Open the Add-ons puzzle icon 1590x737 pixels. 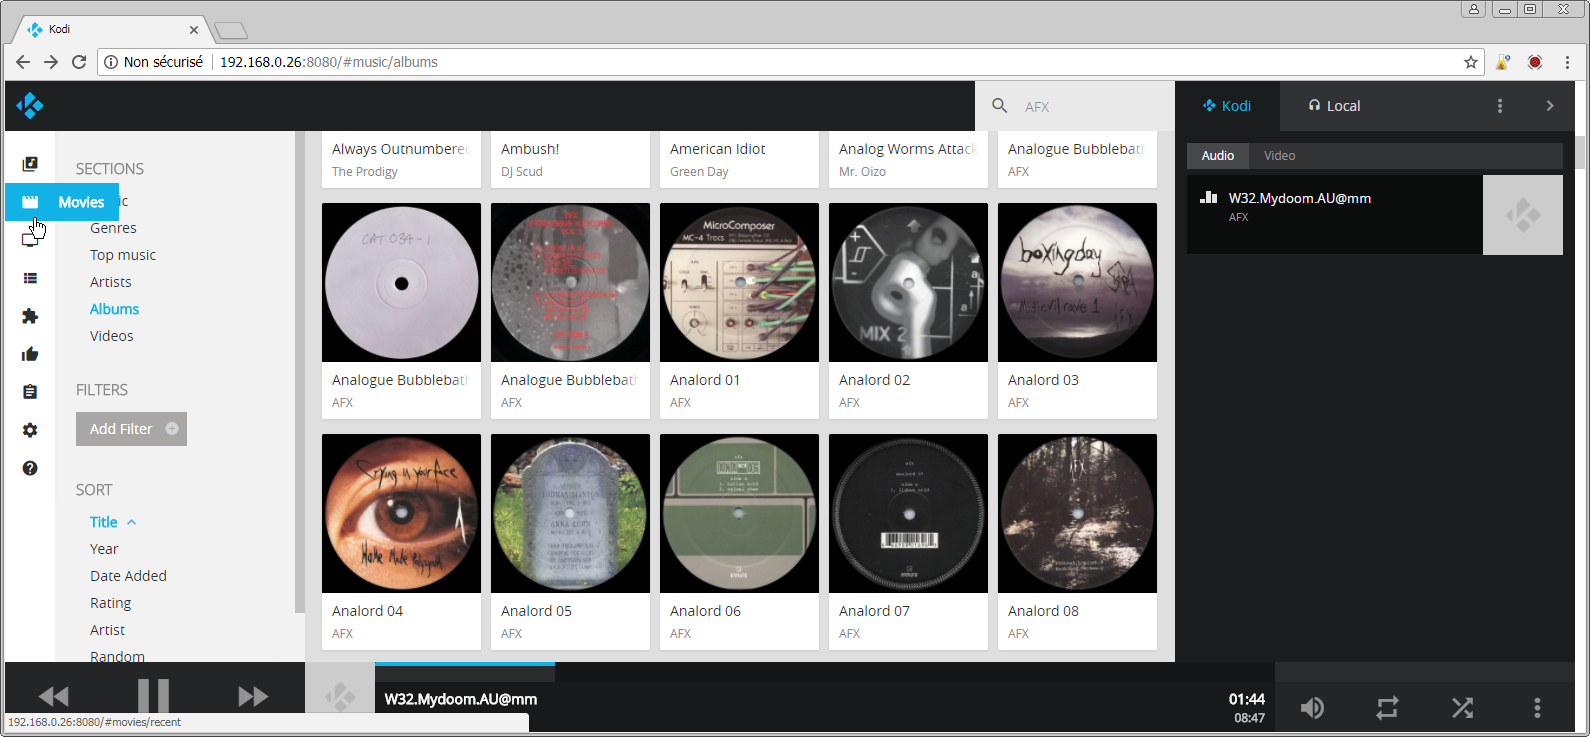click(30, 316)
